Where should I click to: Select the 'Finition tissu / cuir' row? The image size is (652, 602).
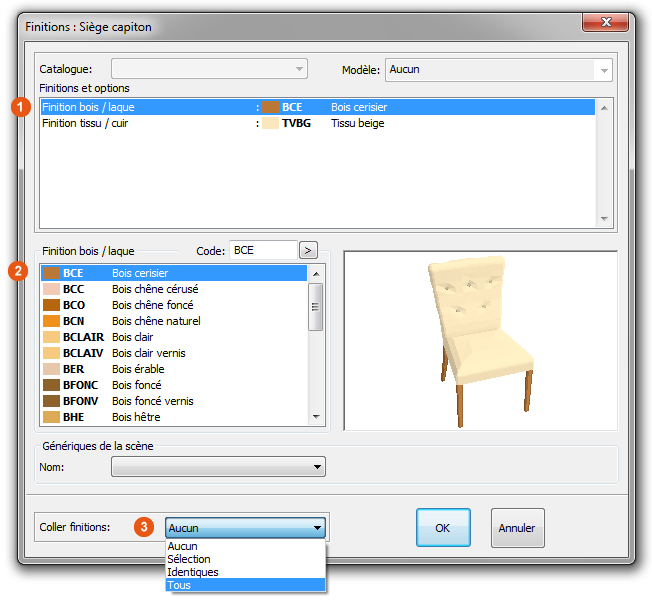tap(150, 123)
